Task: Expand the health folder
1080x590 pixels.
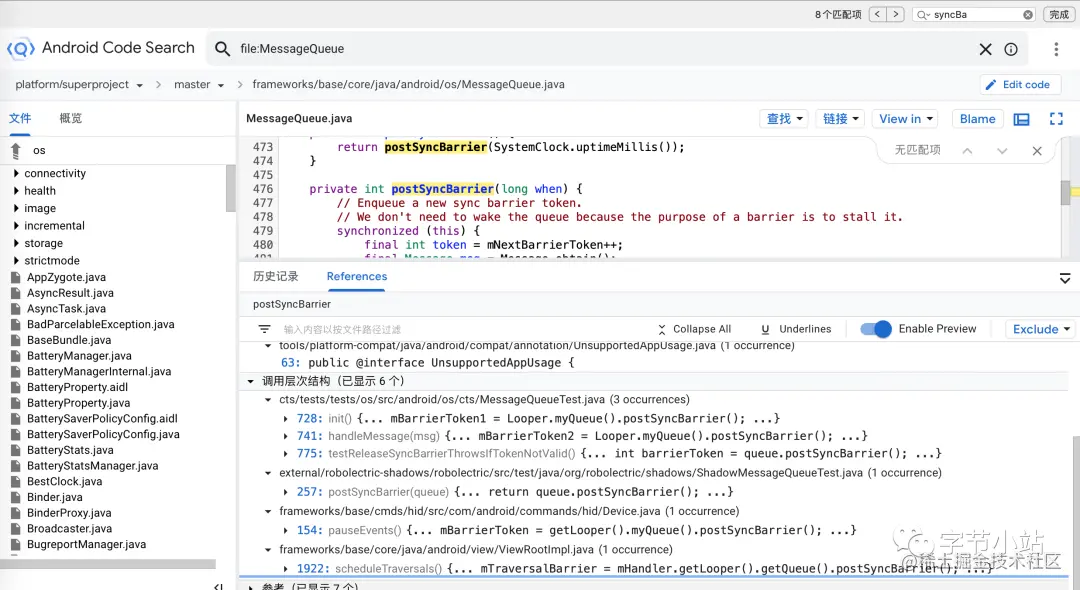Action: coord(16,191)
